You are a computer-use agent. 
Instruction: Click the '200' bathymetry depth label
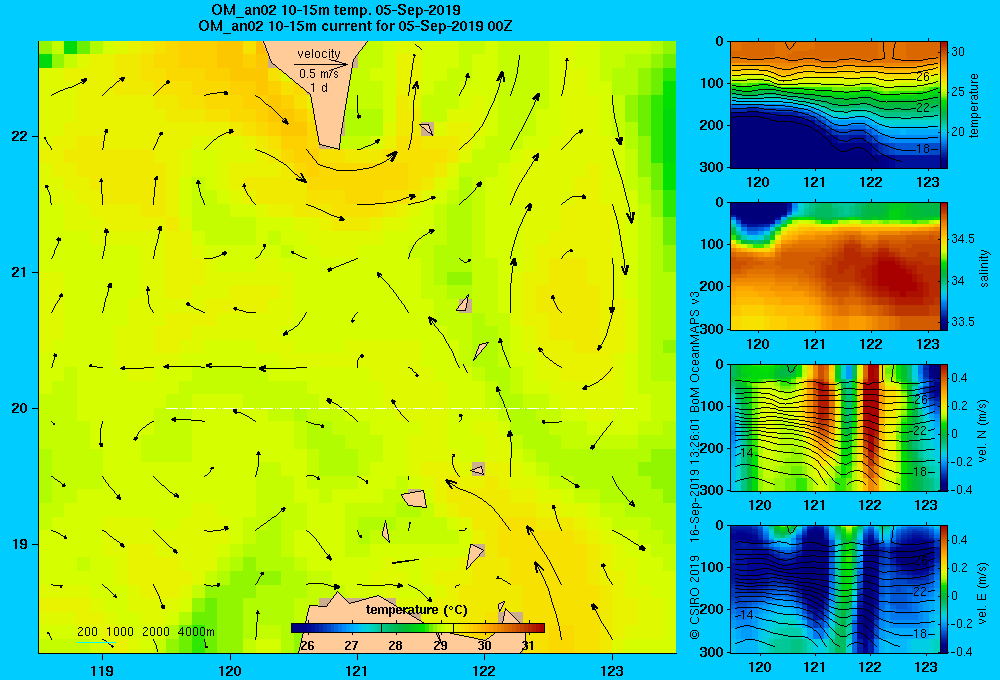point(87,632)
